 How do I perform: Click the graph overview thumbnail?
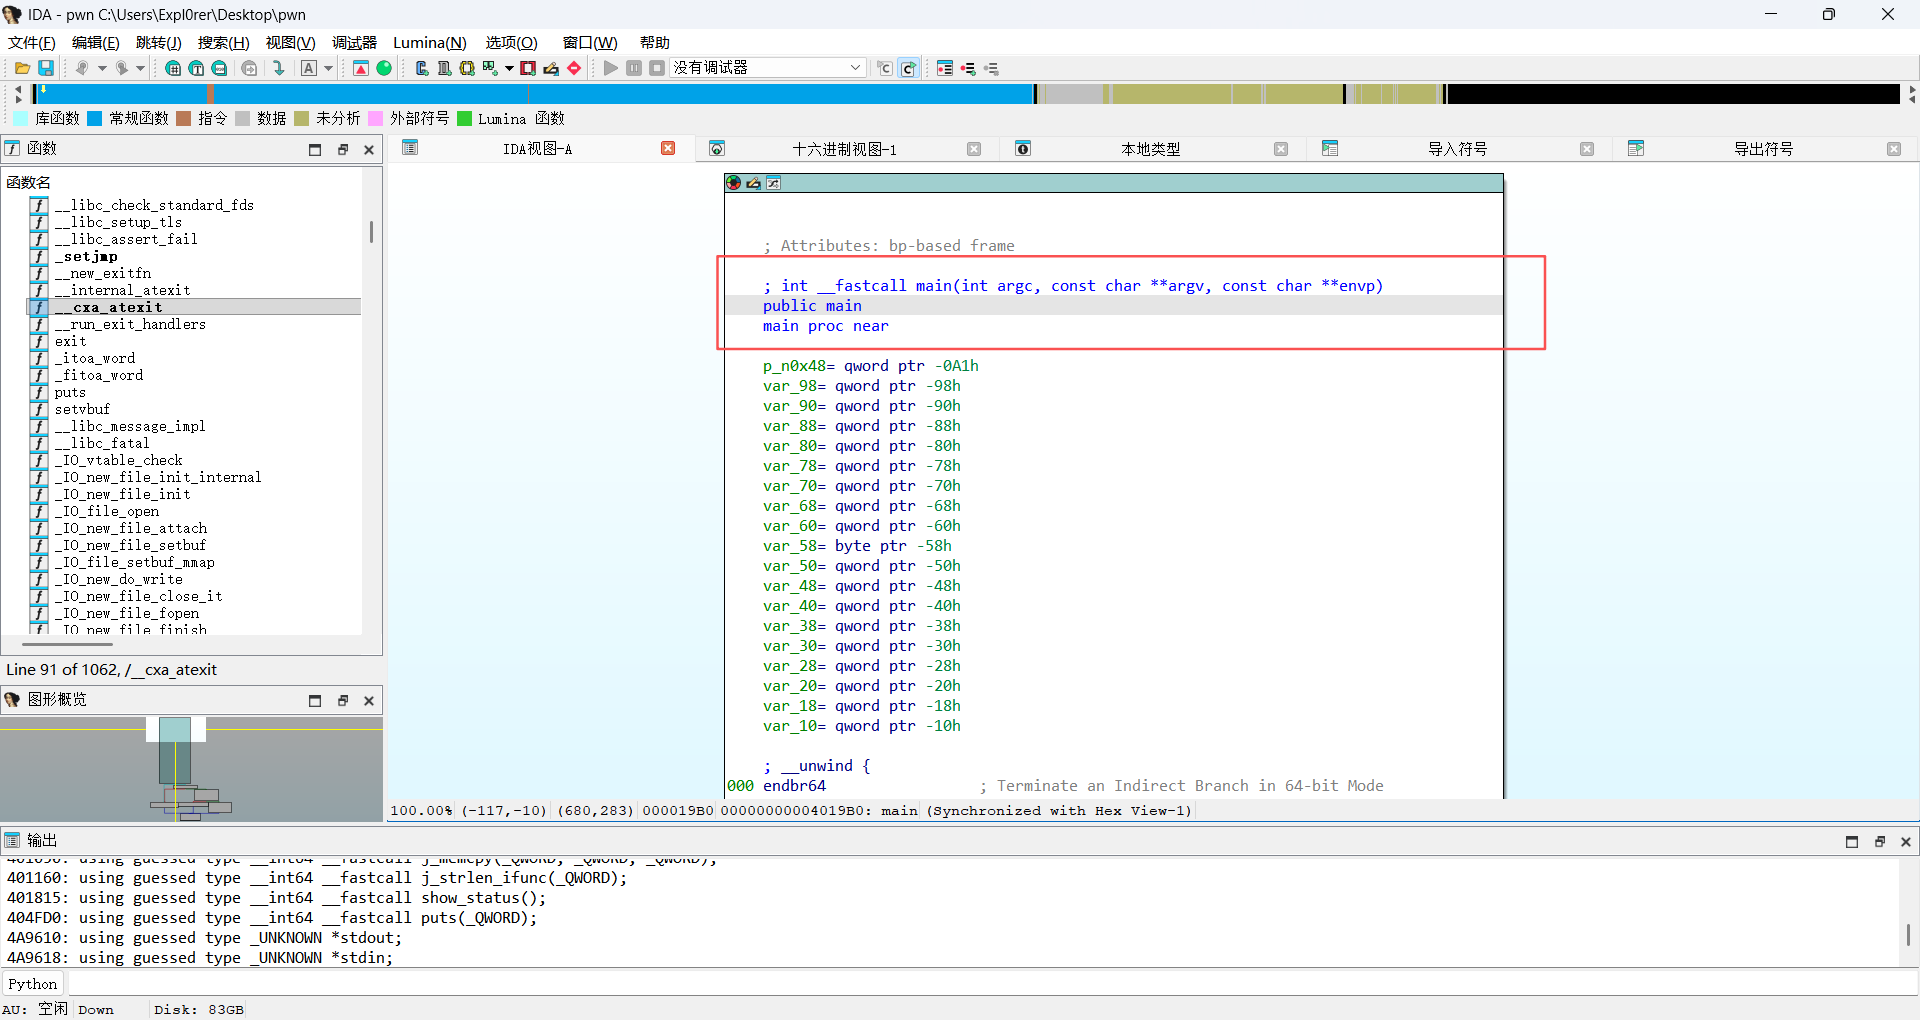point(191,769)
